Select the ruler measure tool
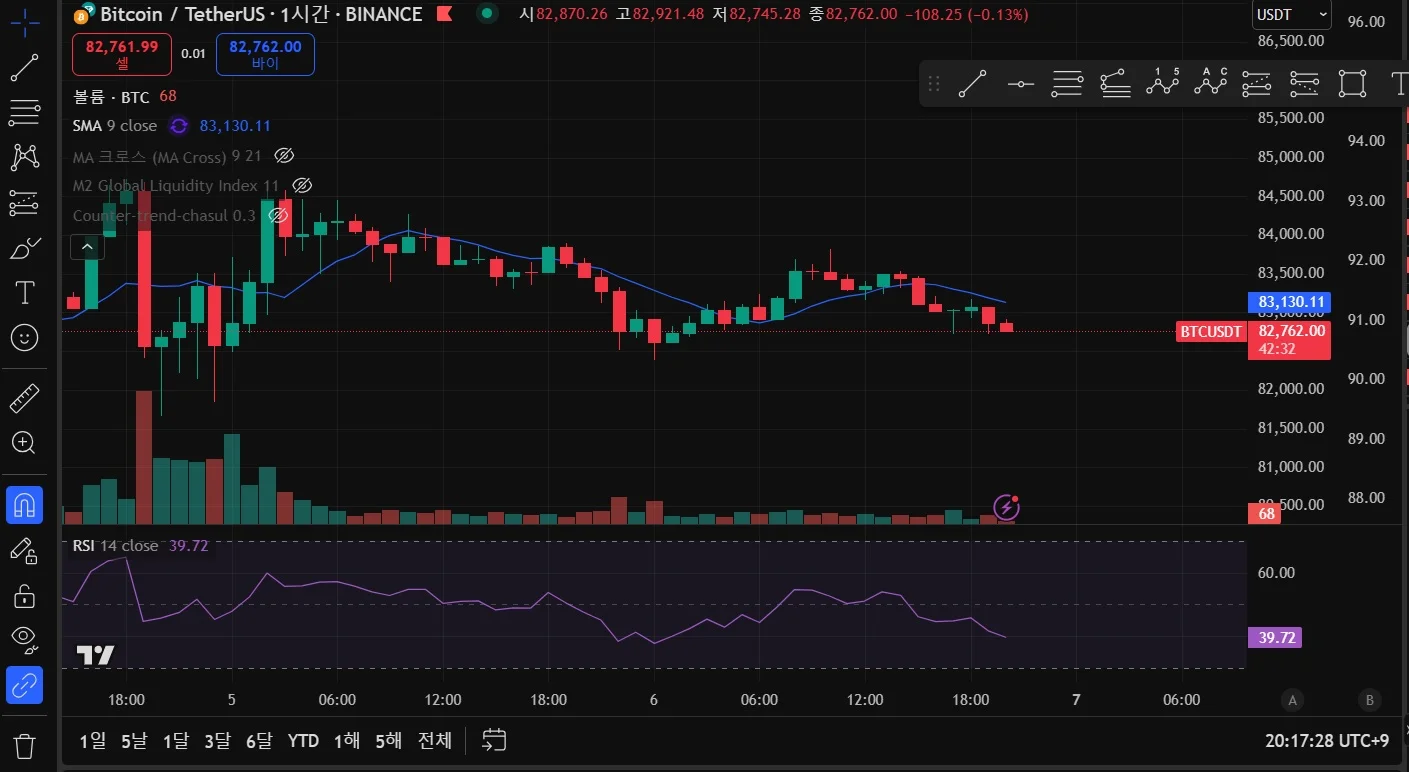 (24, 397)
